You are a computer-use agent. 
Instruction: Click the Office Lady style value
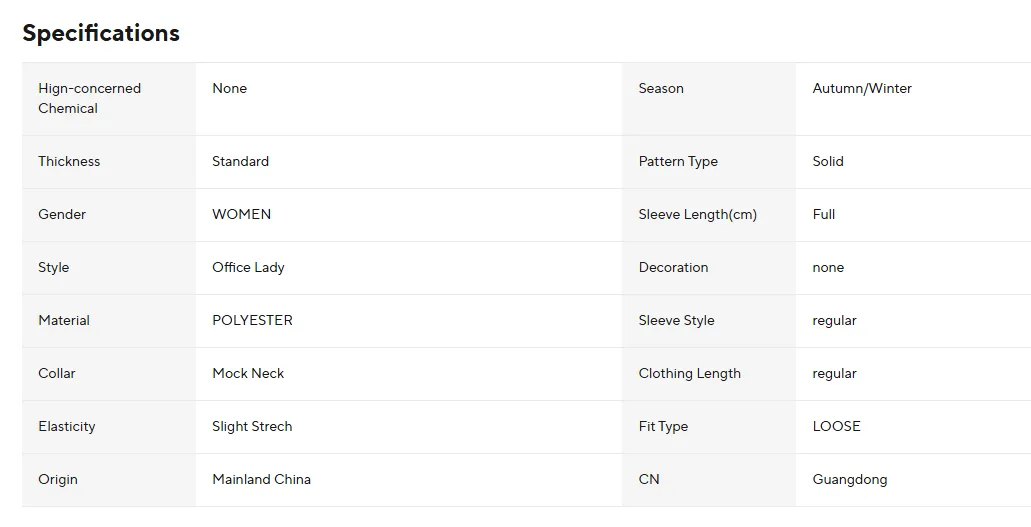click(248, 268)
